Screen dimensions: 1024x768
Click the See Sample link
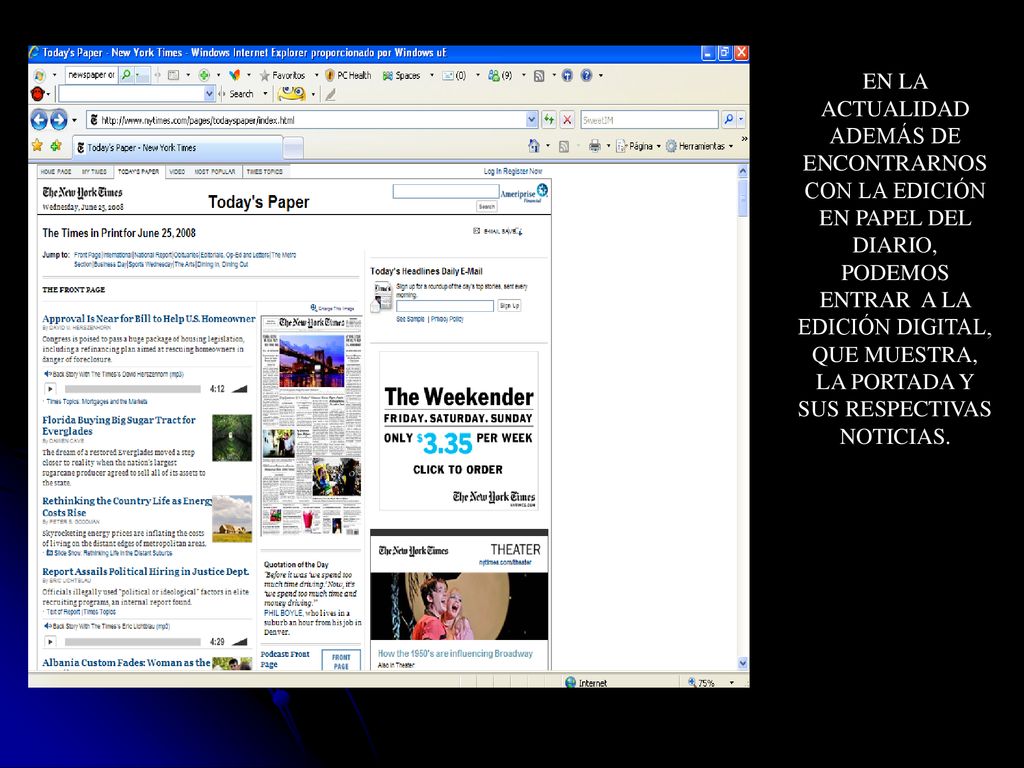click(410, 319)
